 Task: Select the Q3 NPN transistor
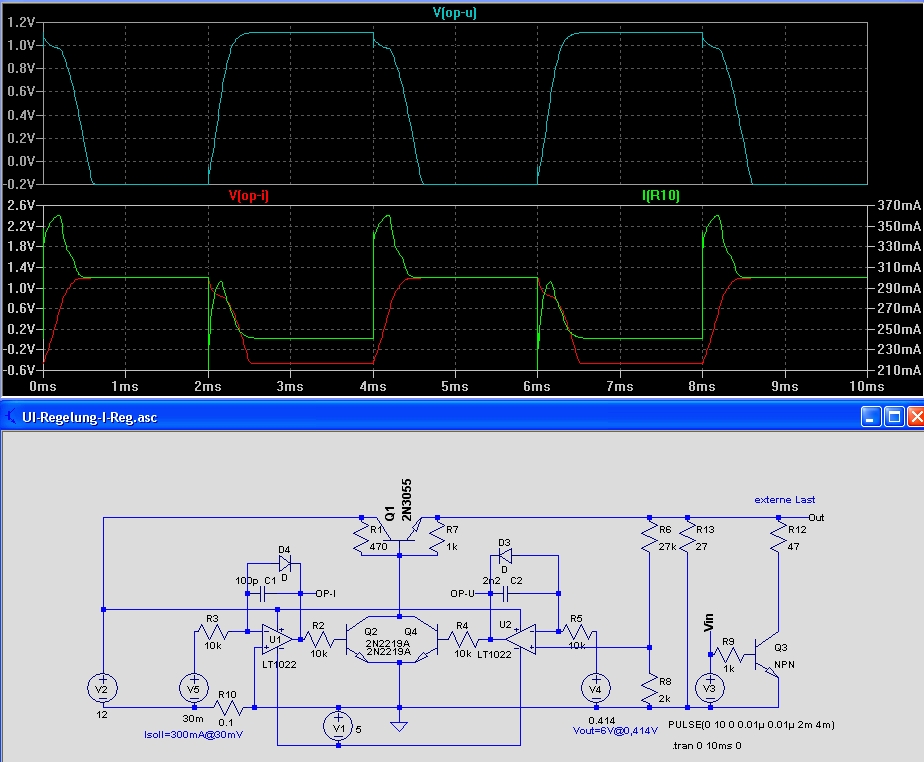(x=767, y=655)
